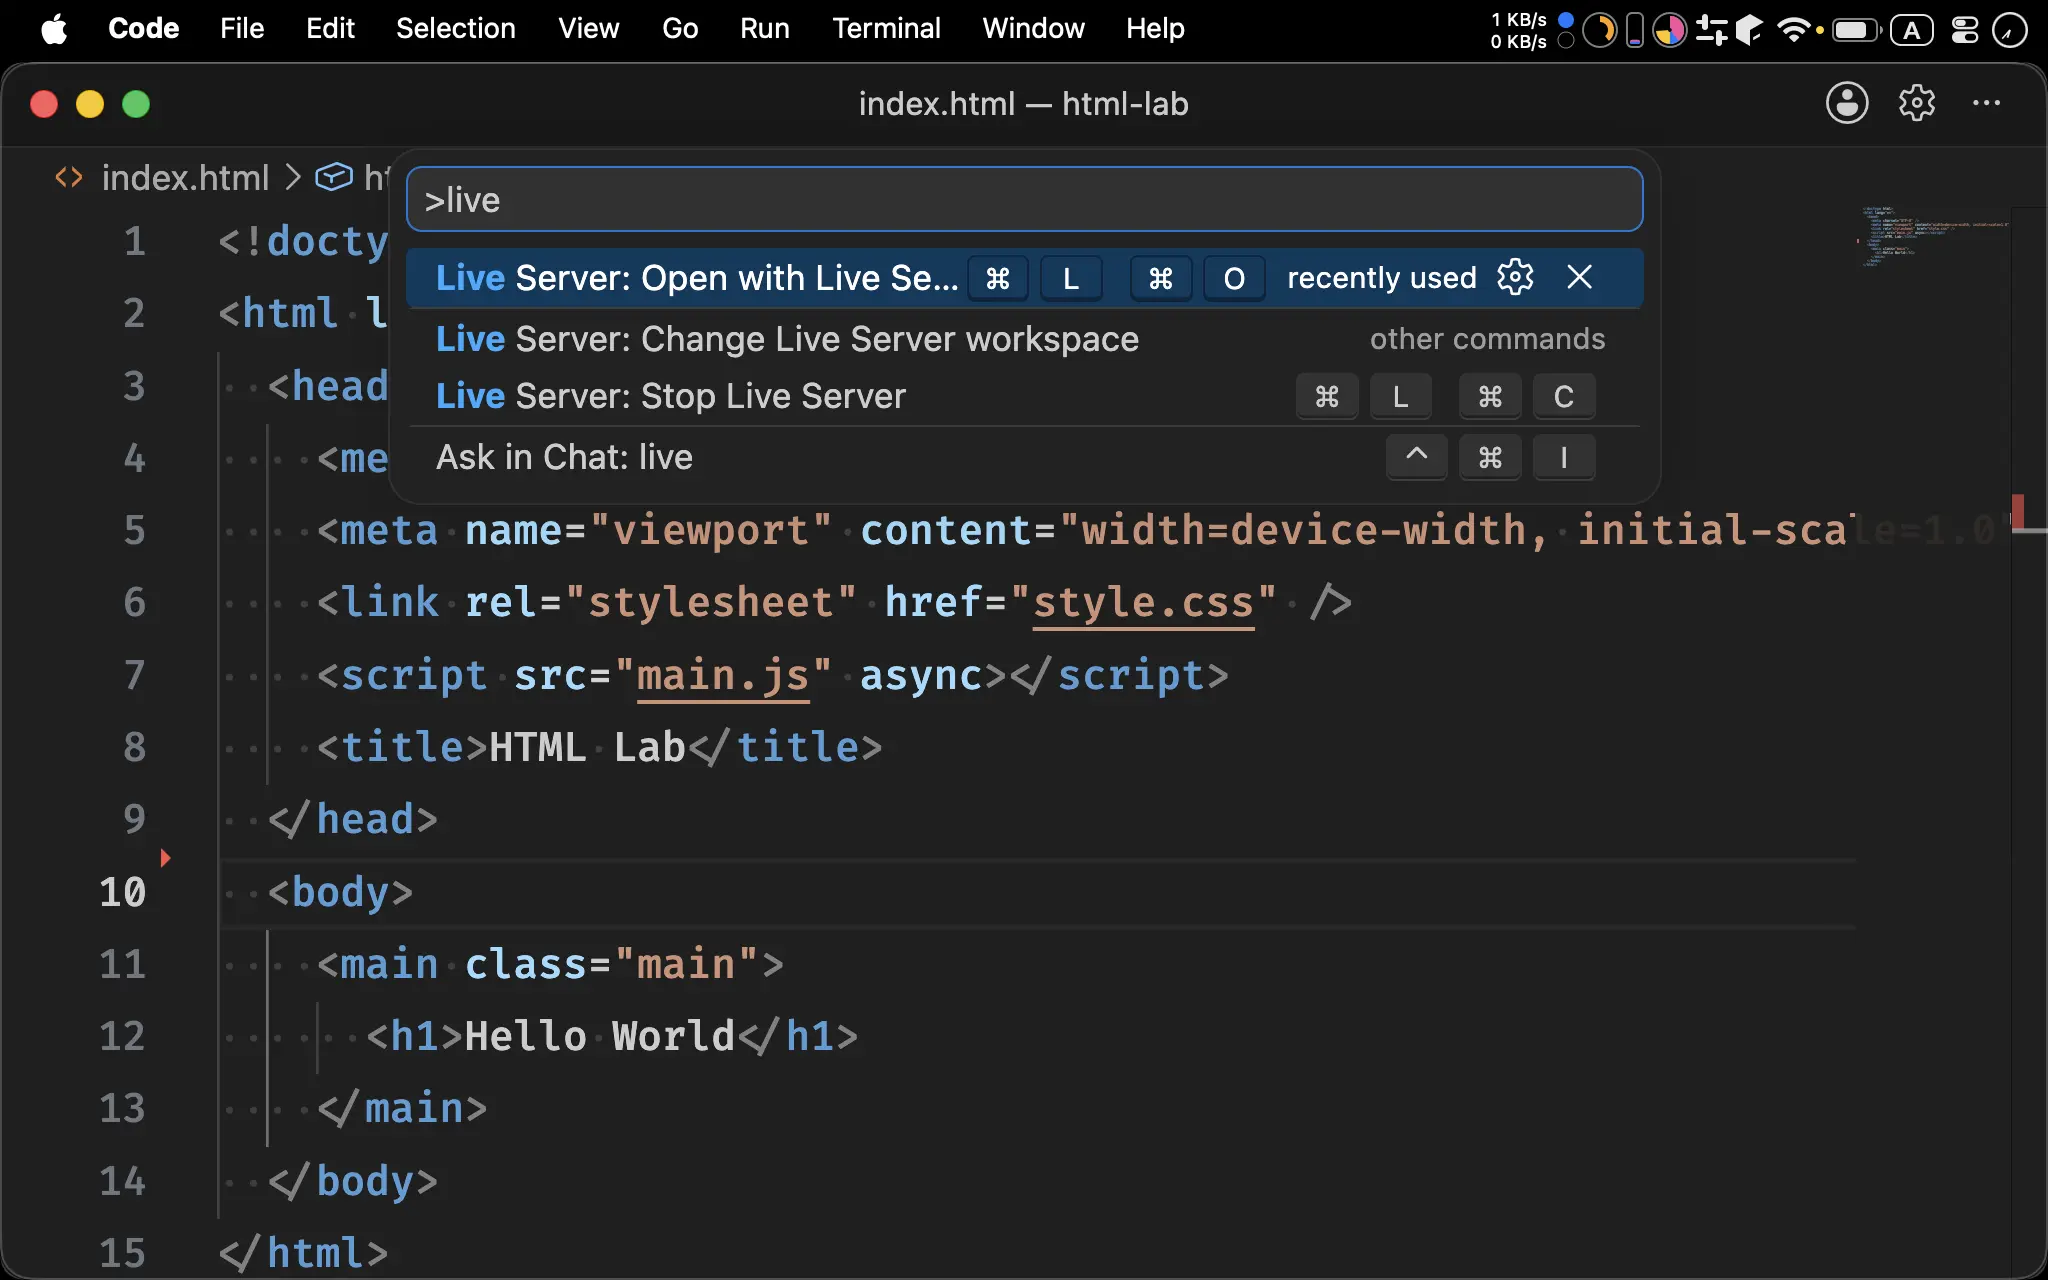Open macOS Control Center
This screenshot has height=1280, width=2048.
[x=1965, y=30]
